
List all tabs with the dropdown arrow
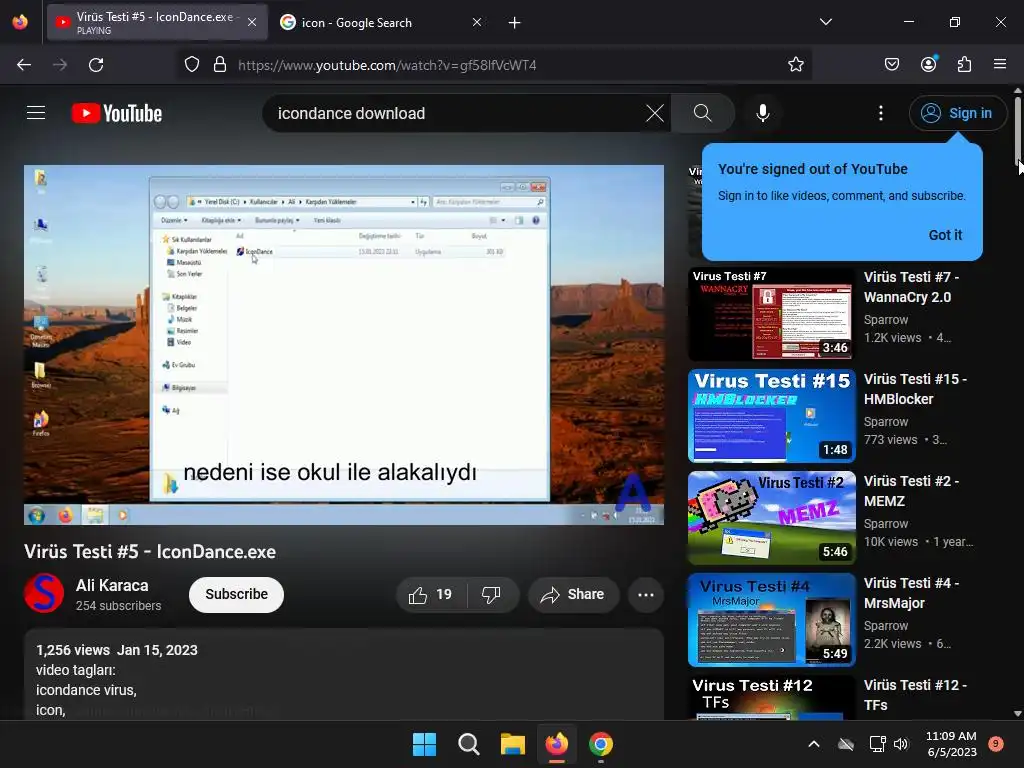pos(825,22)
